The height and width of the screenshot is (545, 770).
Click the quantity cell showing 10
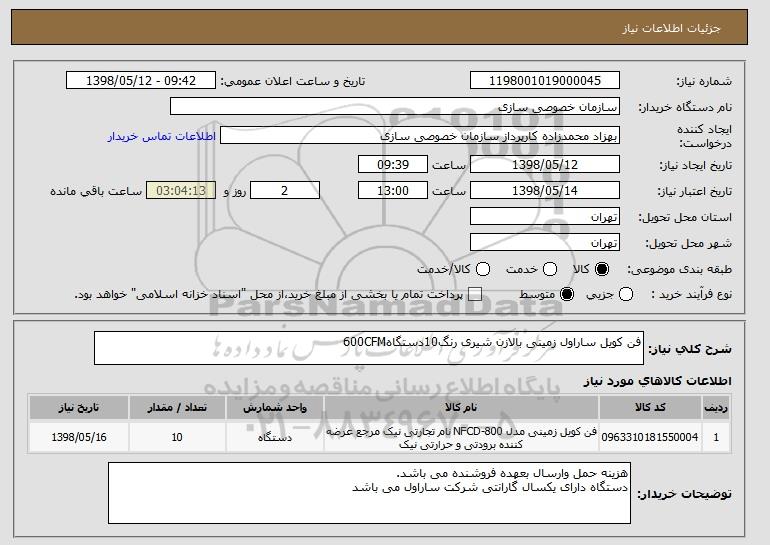tap(177, 437)
